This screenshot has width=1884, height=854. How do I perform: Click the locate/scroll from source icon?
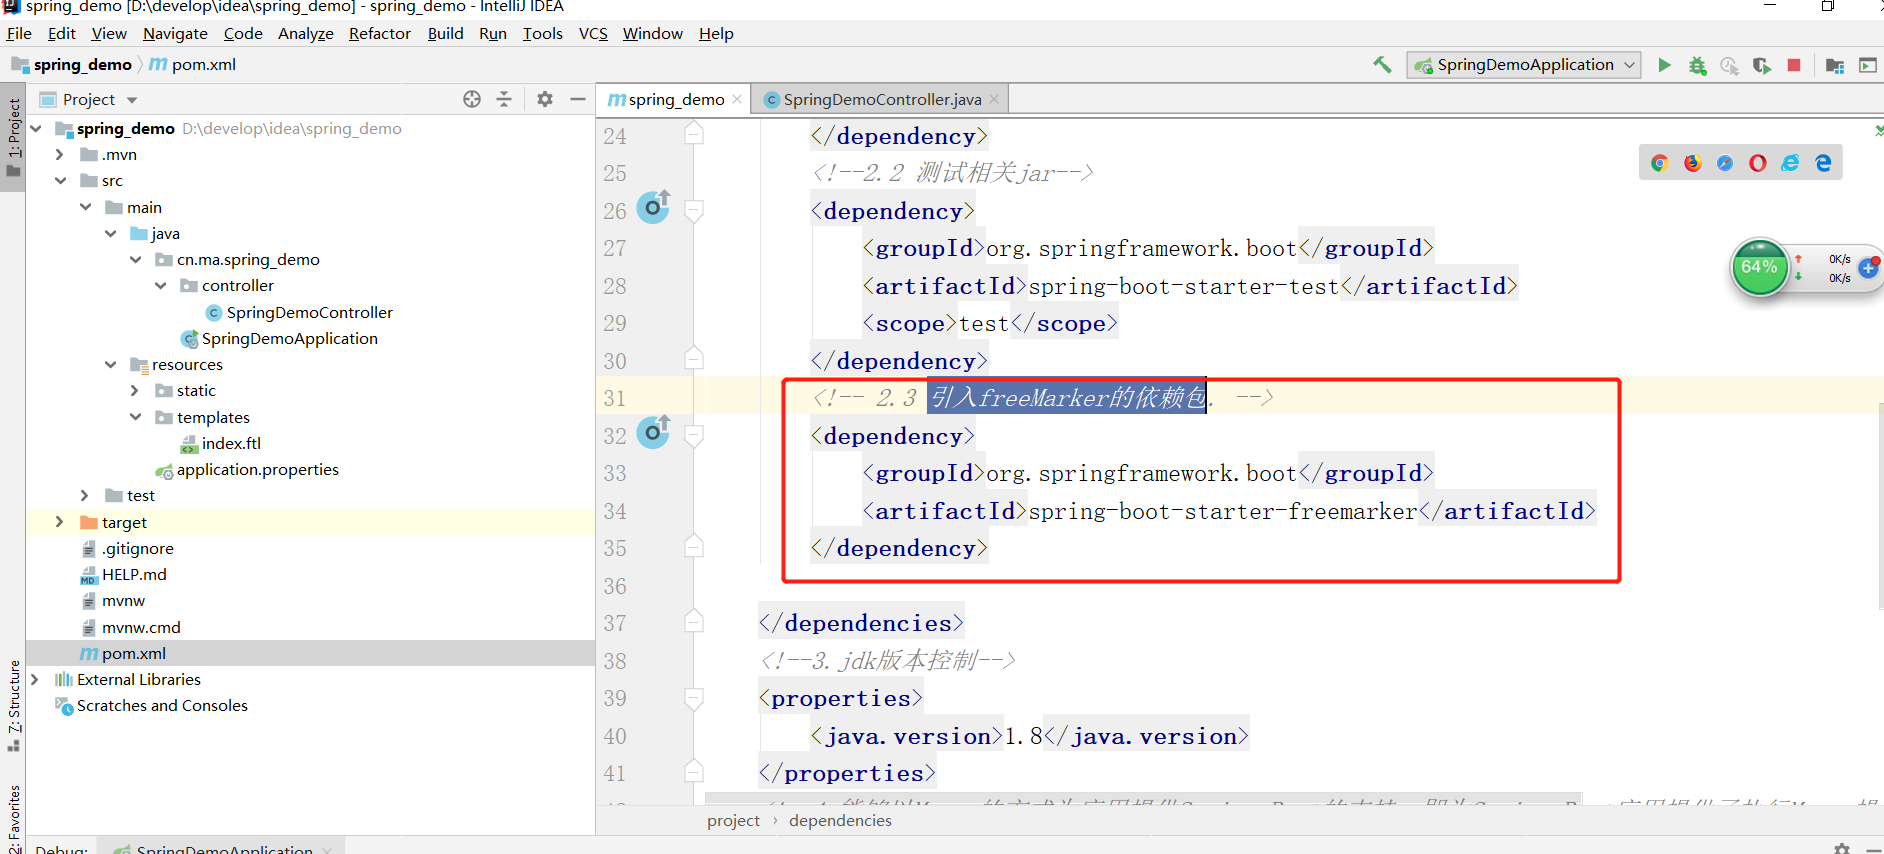click(472, 99)
